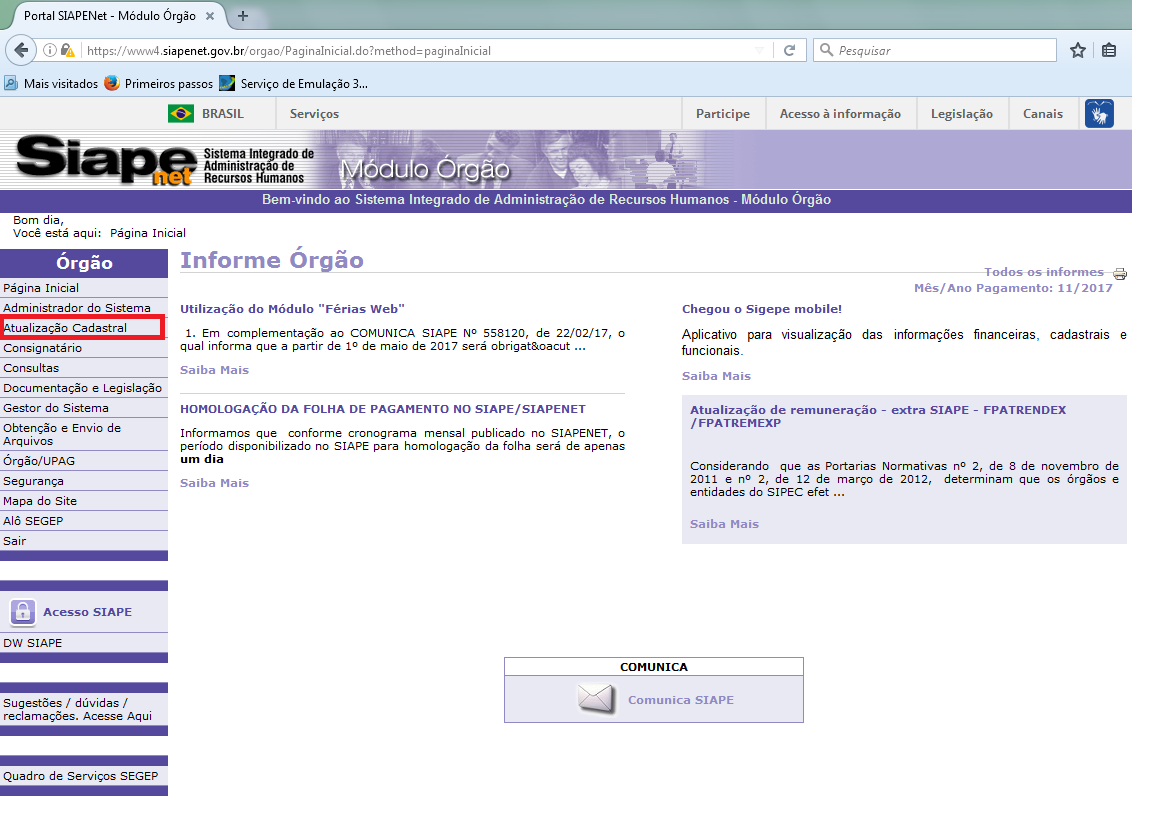Image resolution: width=1152 pixels, height=820 pixels.
Task: Click the Brazil flag icon
Action: [x=181, y=114]
